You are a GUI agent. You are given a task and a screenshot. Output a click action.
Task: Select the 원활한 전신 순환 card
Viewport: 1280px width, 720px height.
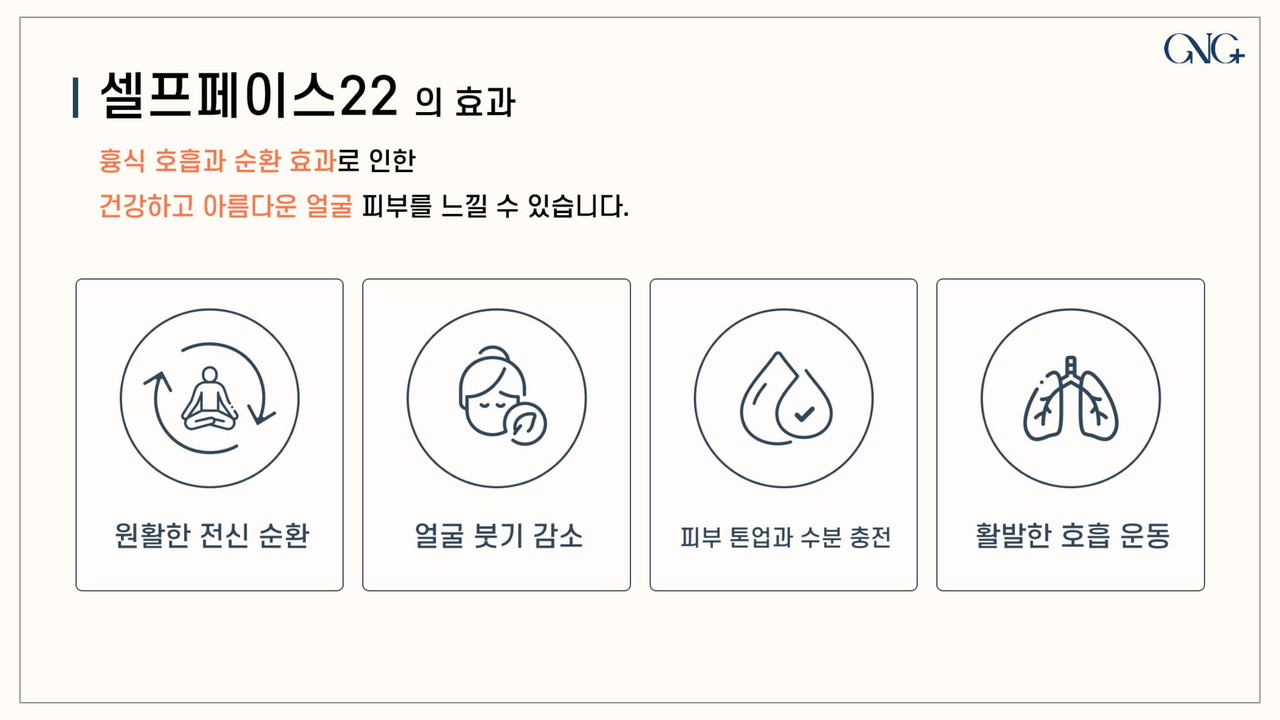[210, 435]
